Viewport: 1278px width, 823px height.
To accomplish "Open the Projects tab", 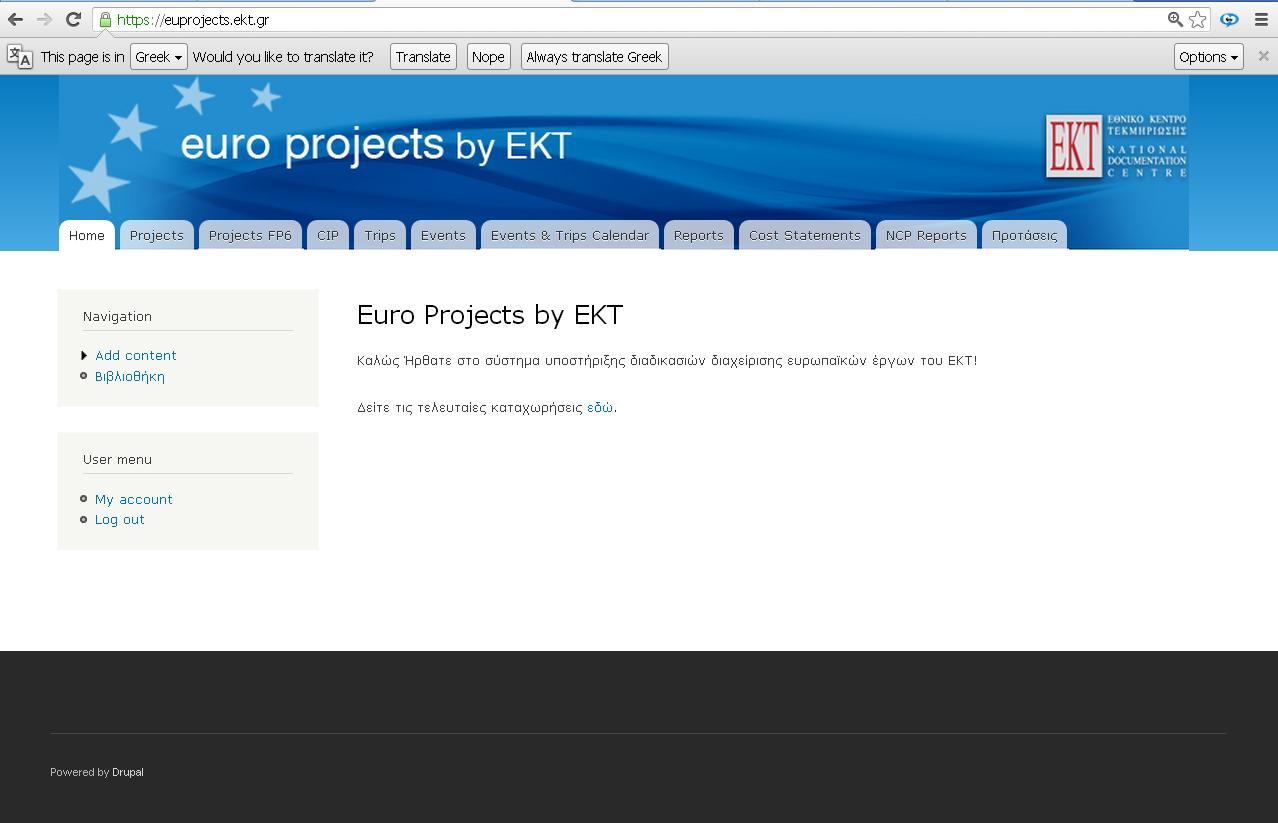I will tap(157, 235).
